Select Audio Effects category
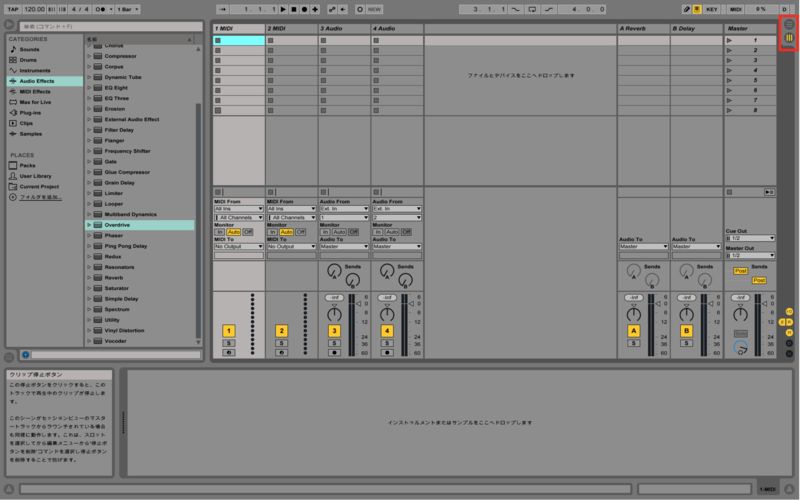800x500 pixels. (x=44, y=81)
